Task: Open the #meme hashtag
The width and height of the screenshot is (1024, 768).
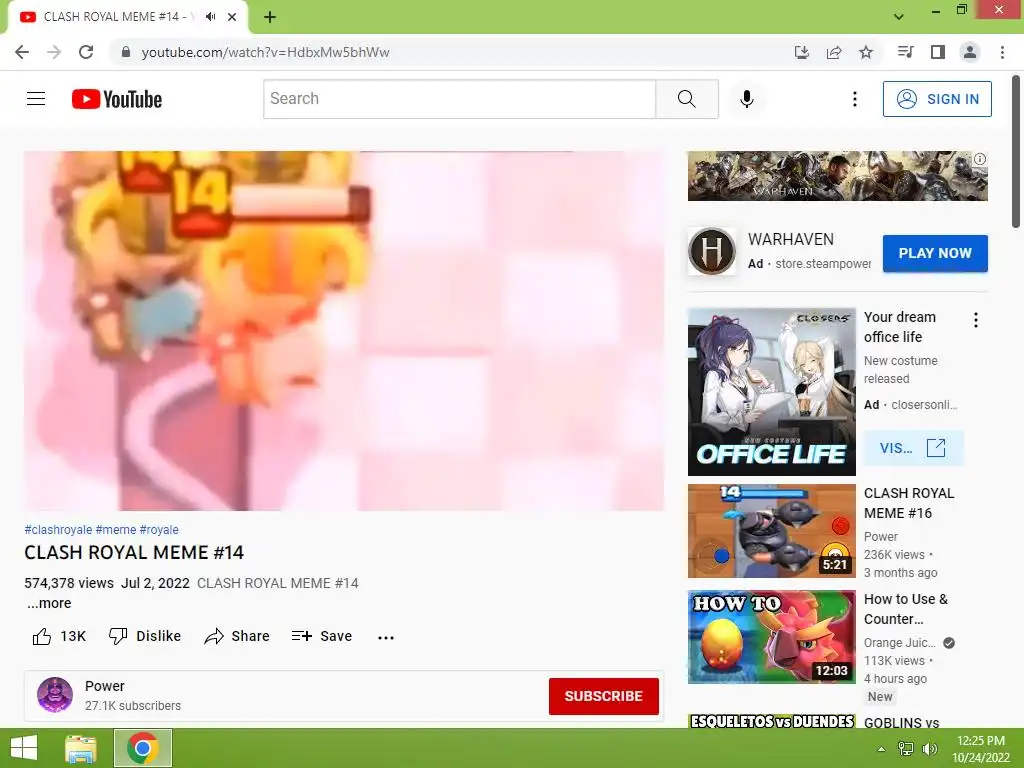Action: (x=116, y=530)
